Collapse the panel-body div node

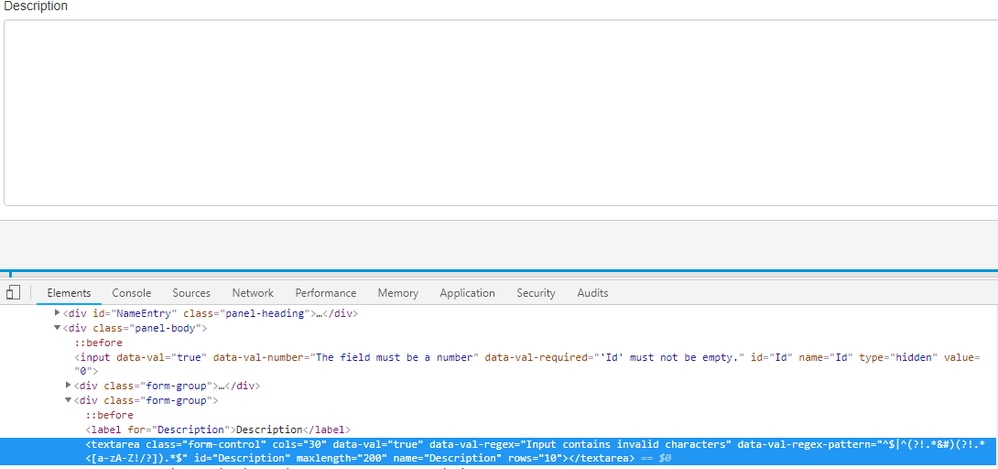pyautogui.click(x=57, y=328)
